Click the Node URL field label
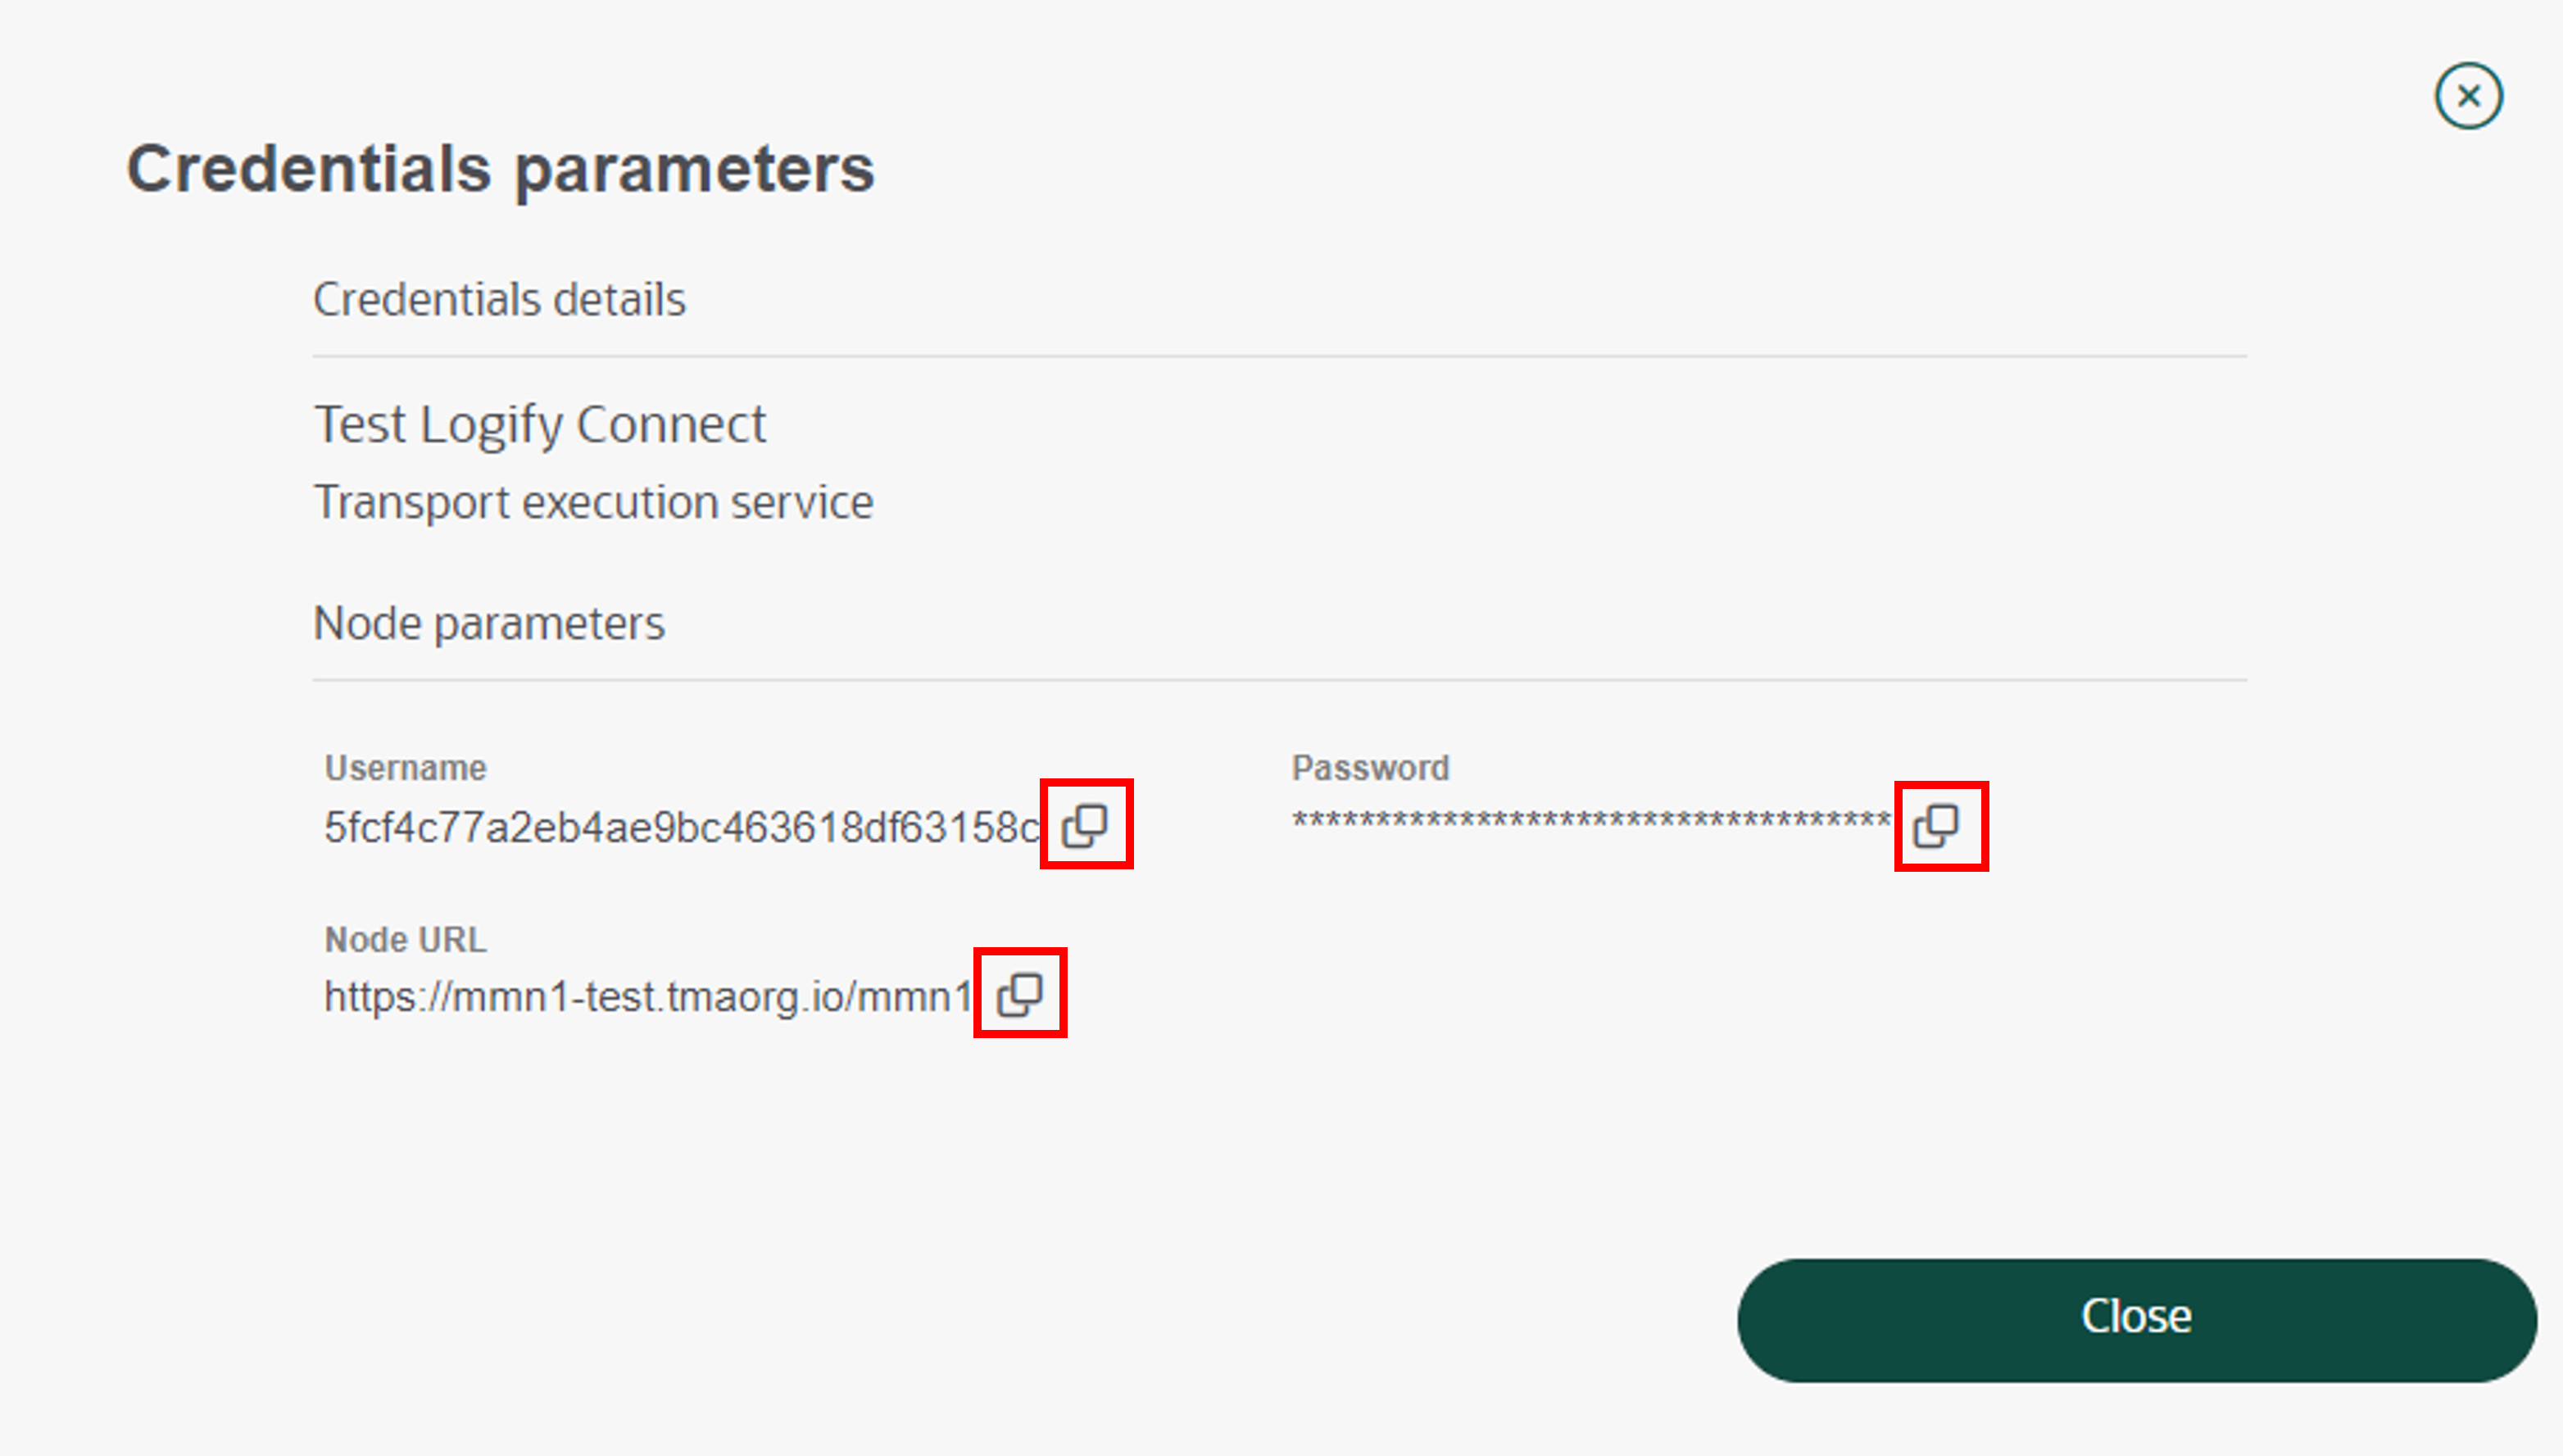Viewport: 2563px width, 1456px height. 405,940
